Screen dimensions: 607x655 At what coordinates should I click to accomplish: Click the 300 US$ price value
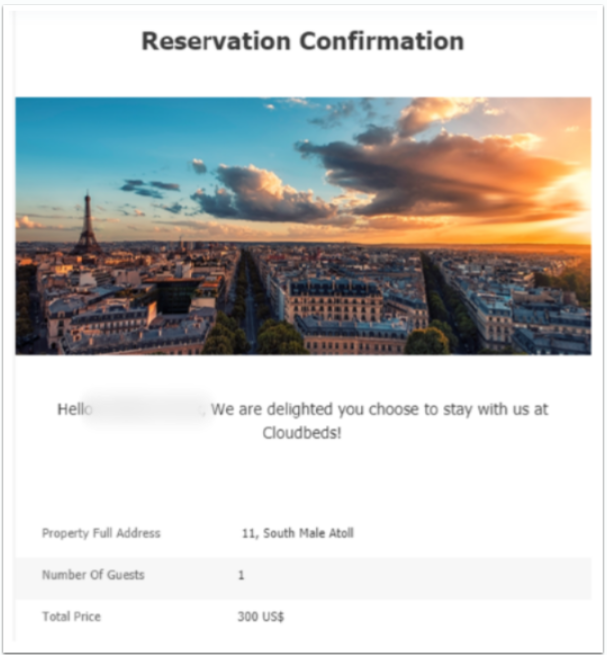pyautogui.click(x=261, y=617)
